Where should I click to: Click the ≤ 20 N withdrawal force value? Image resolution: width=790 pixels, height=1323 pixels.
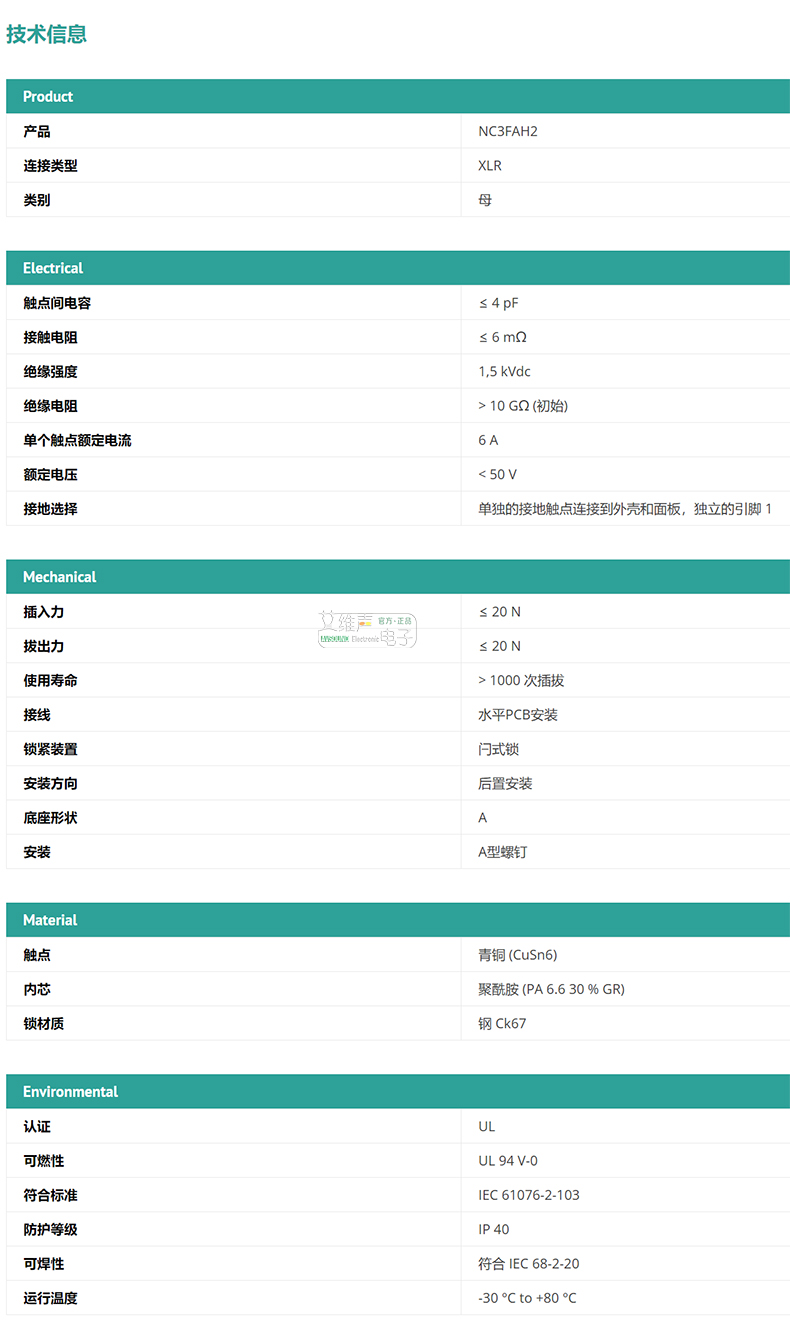tap(500, 646)
